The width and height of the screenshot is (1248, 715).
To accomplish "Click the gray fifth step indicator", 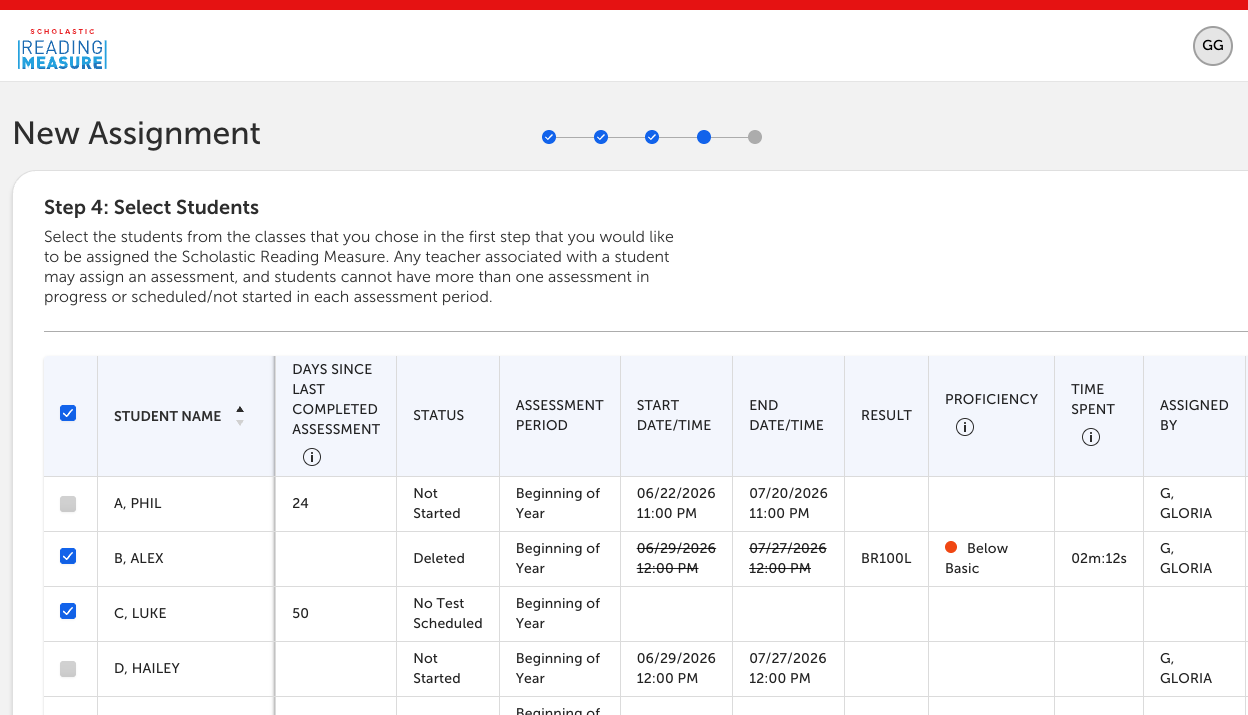I will pos(755,137).
